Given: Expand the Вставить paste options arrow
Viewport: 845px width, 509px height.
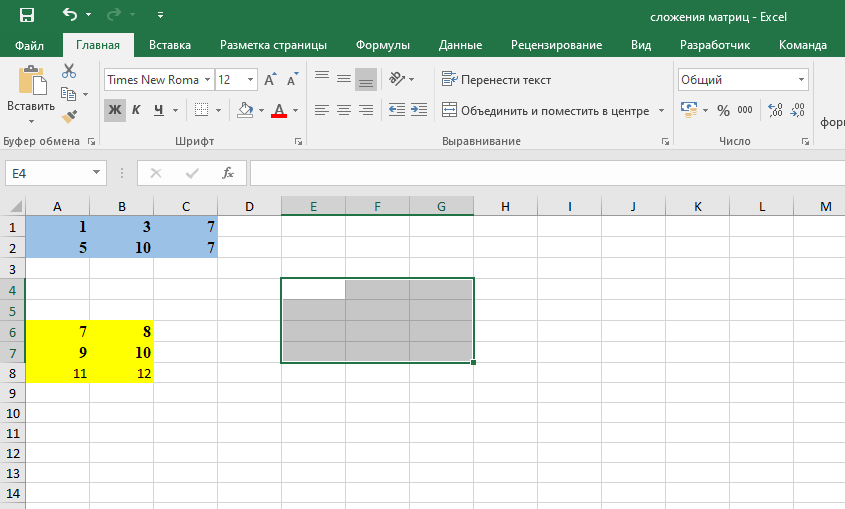Looking at the screenshot, I should click(x=31, y=121).
